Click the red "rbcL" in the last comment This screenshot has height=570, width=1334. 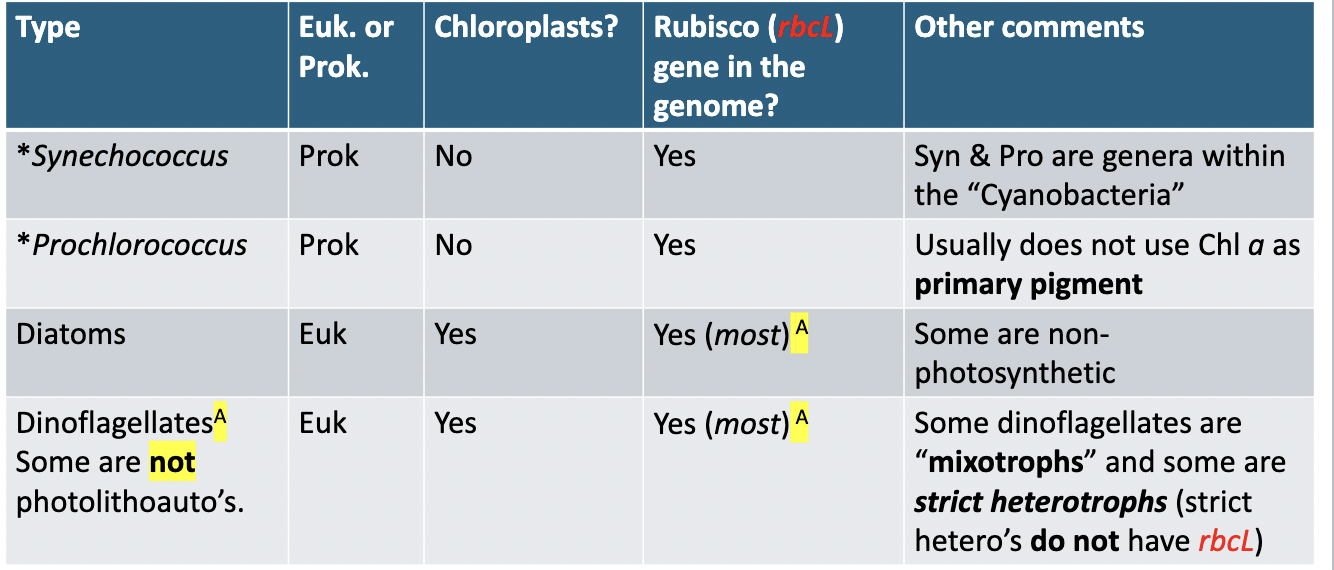[x=1226, y=541]
